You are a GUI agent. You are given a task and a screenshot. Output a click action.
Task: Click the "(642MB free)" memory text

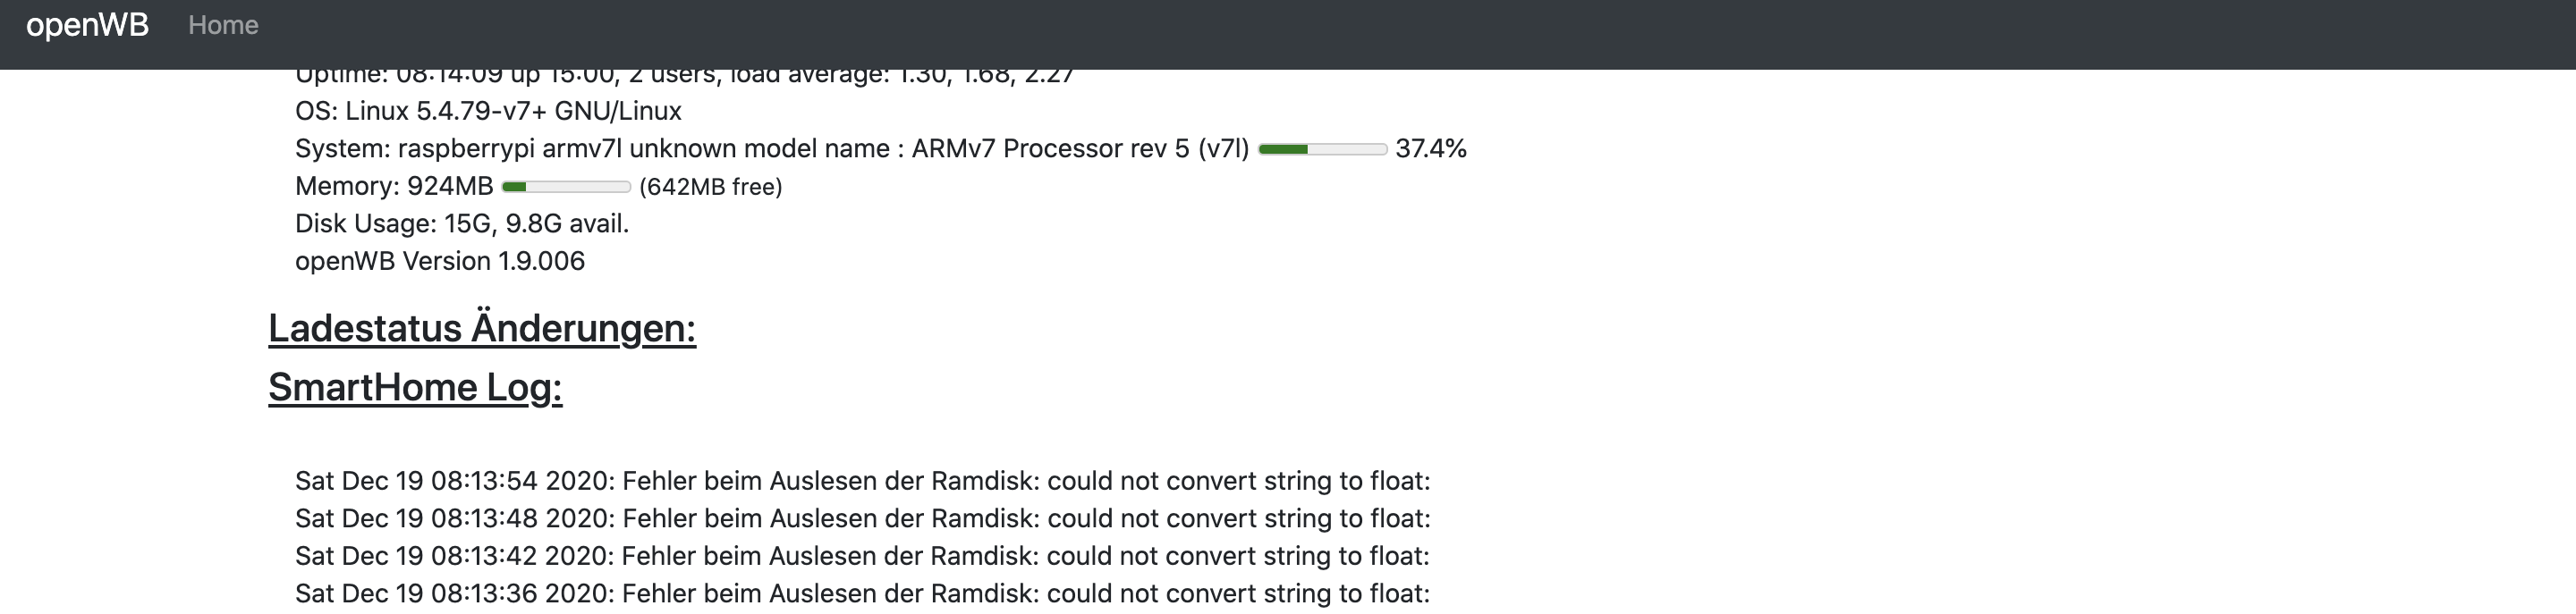[710, 187]
